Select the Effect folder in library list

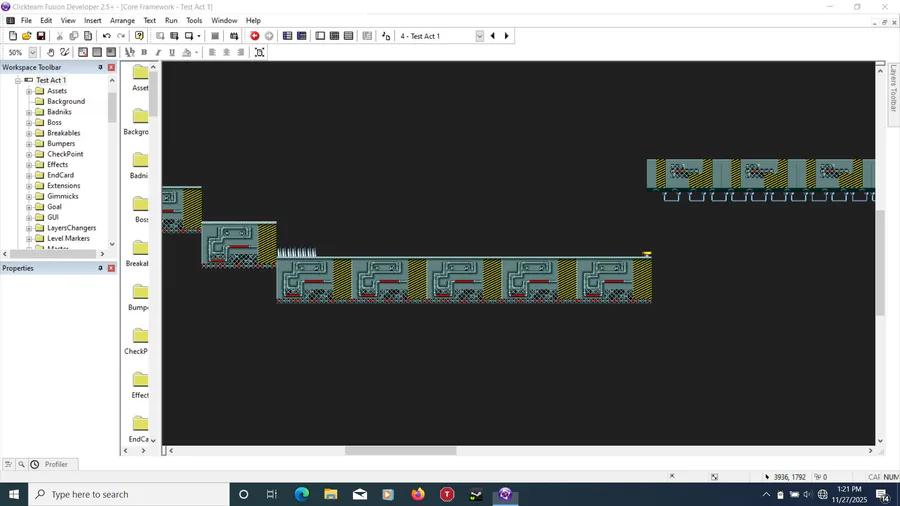pos(139,385)
